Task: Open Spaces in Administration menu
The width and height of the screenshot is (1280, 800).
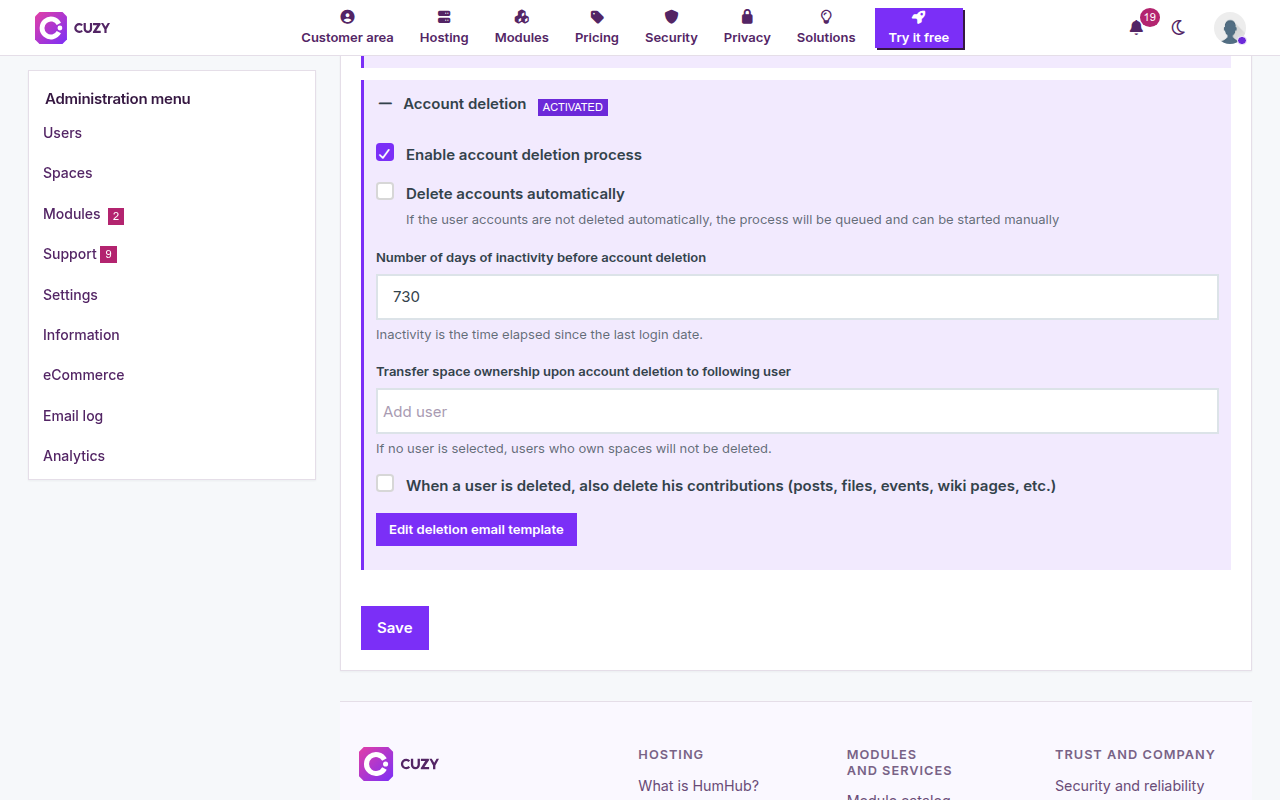Action: pos(67,173)
